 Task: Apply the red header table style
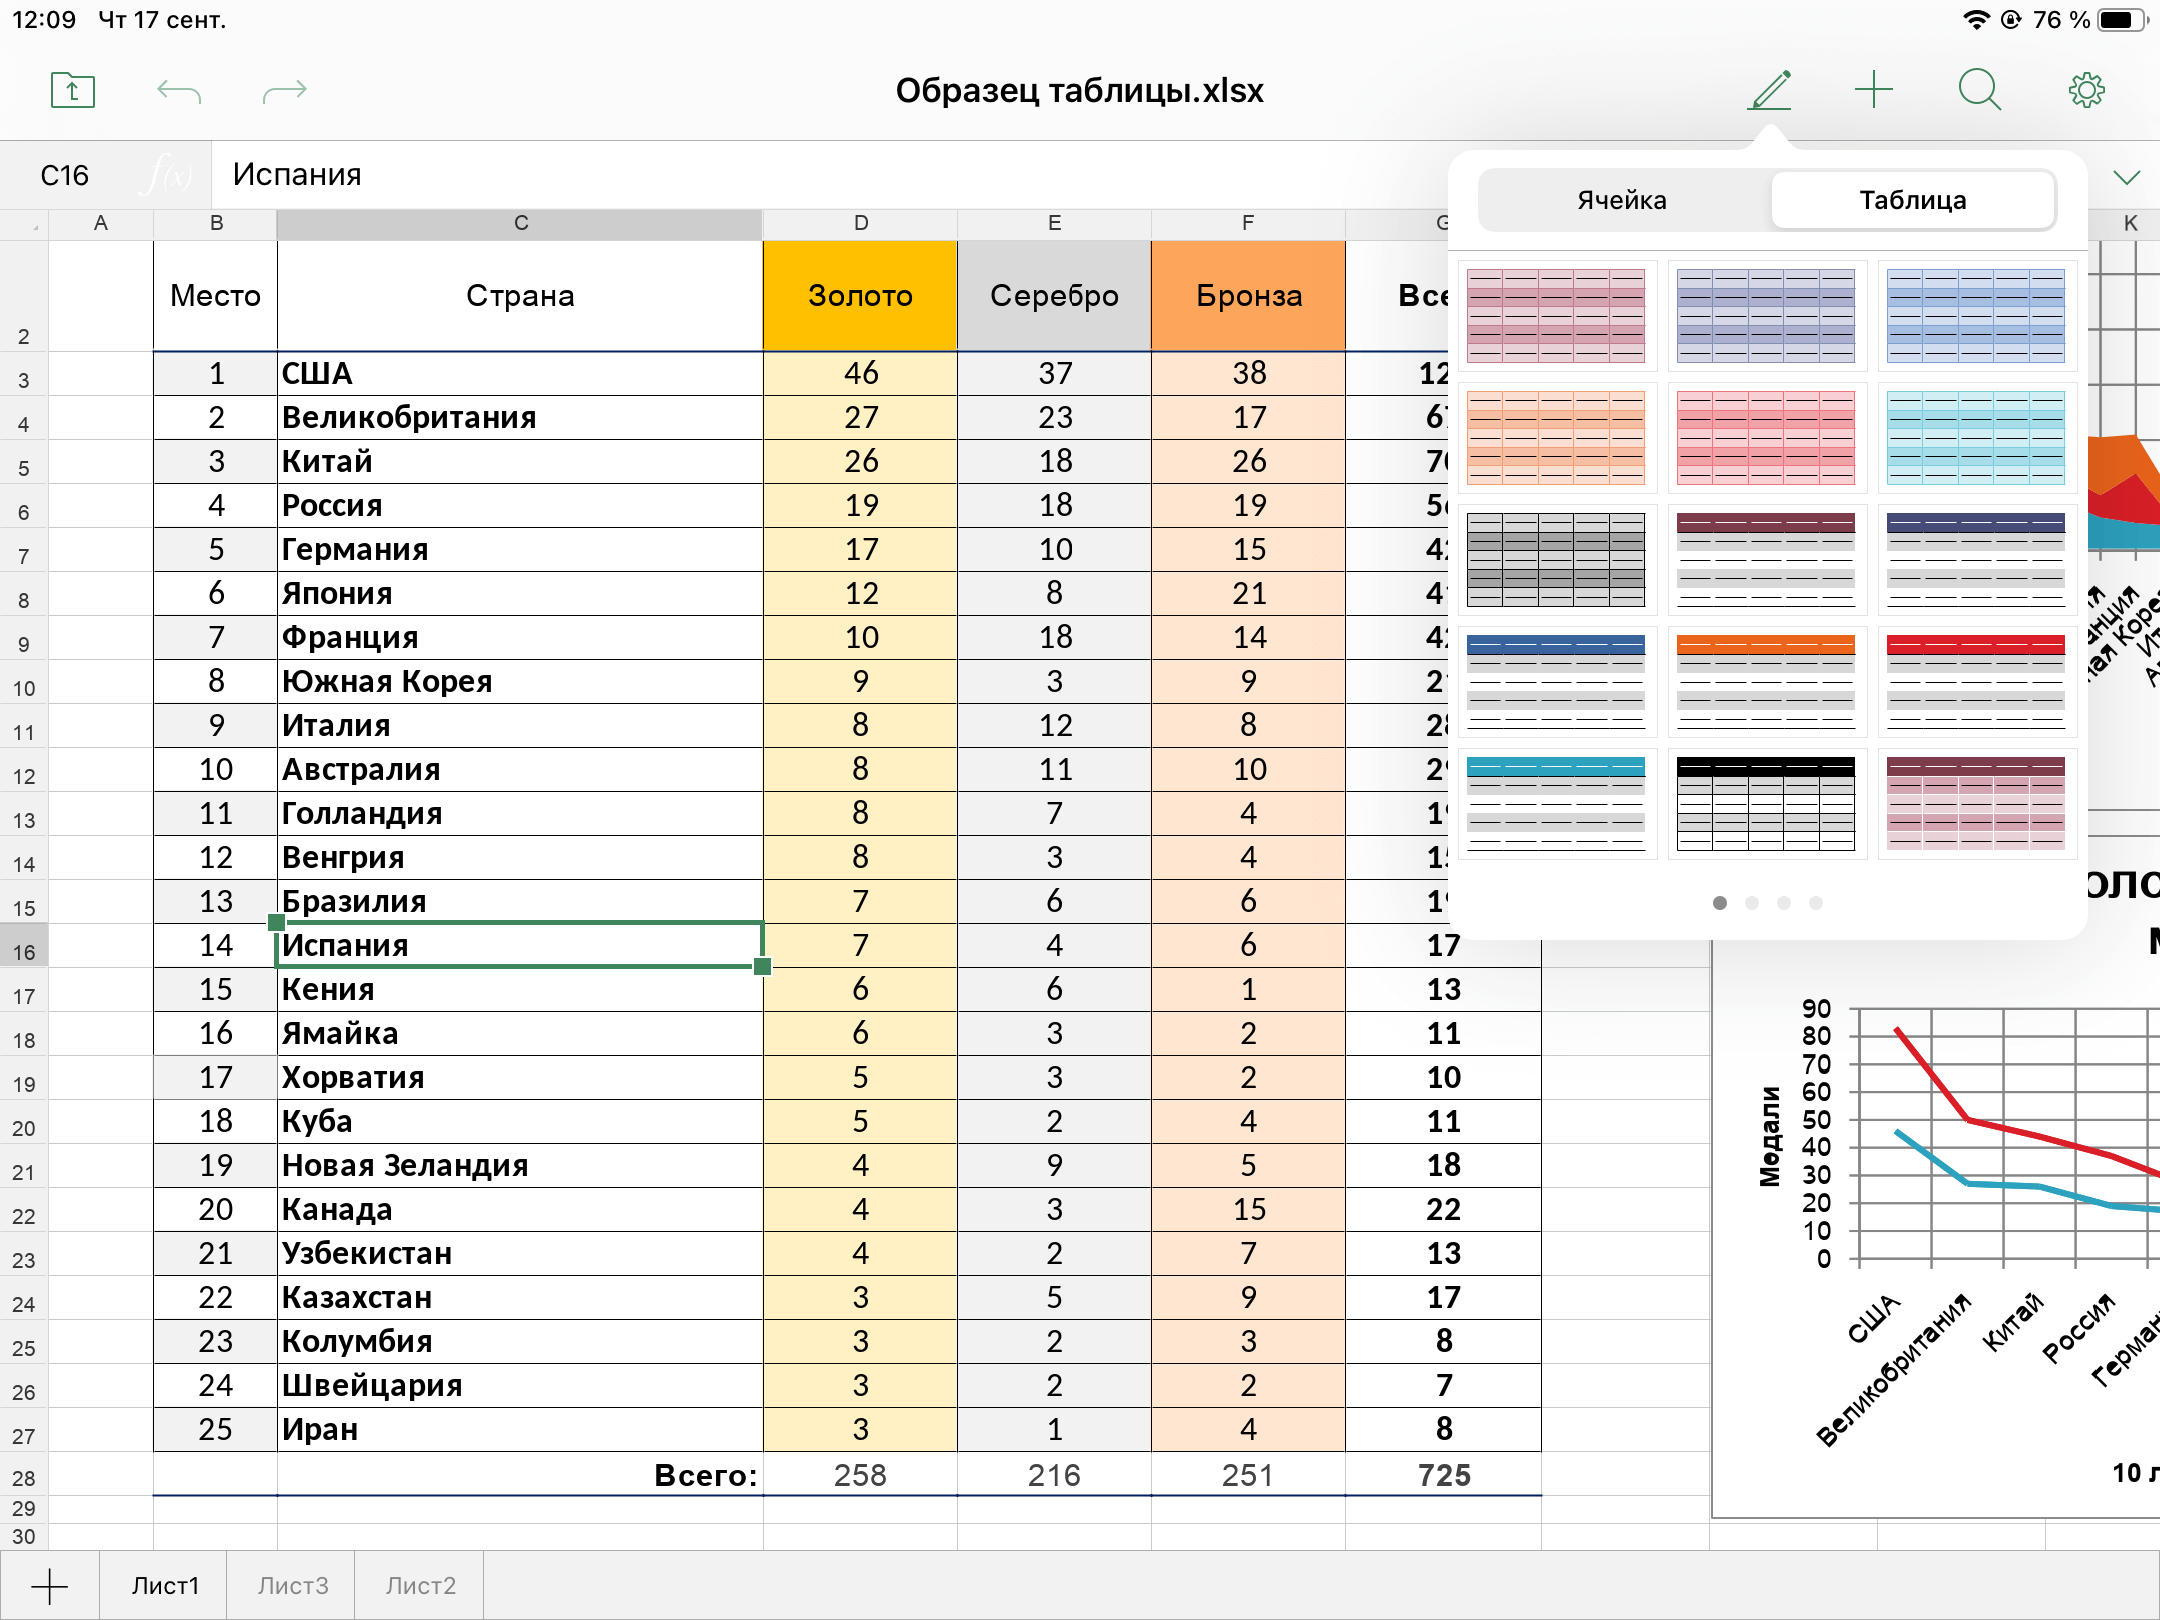[1976, 682]
